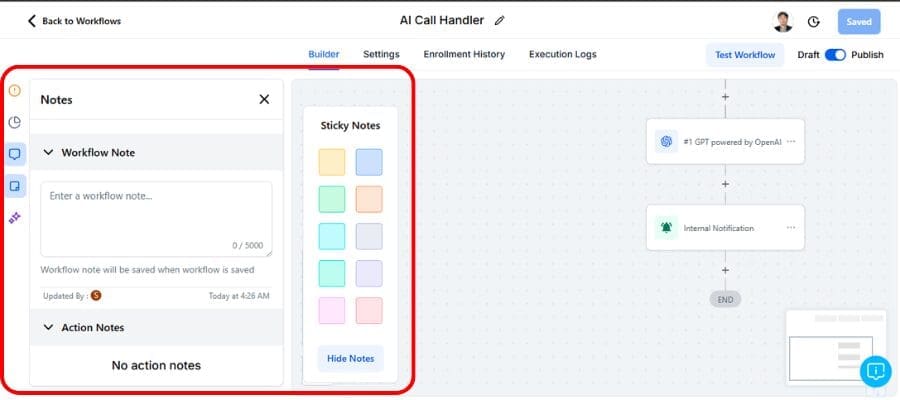This screenshot has width=900, height=400.
Task: Collapse the Action Notes section
Action: 48,327
